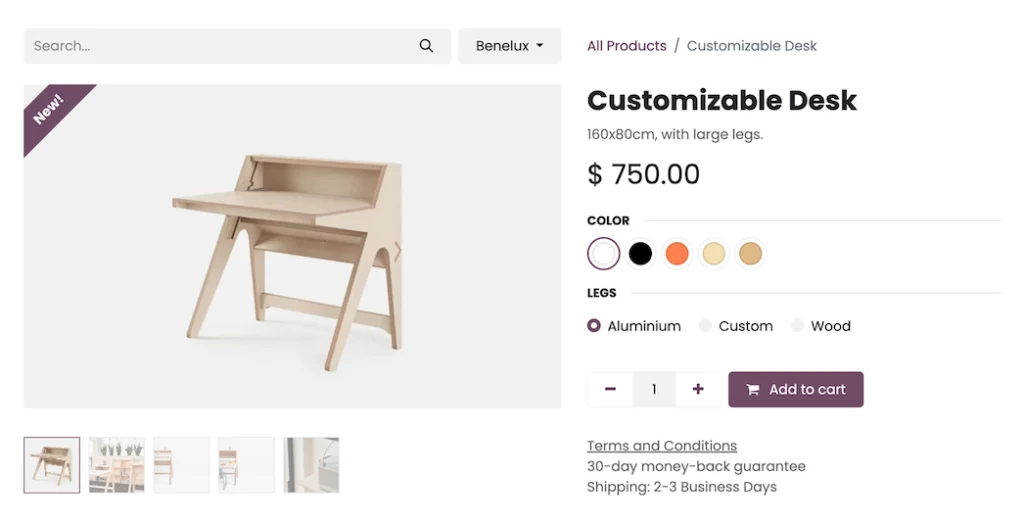Choose the tan wood color swatch
The height and width of the screenshot is (523, 1024).
tap(750, 254)
